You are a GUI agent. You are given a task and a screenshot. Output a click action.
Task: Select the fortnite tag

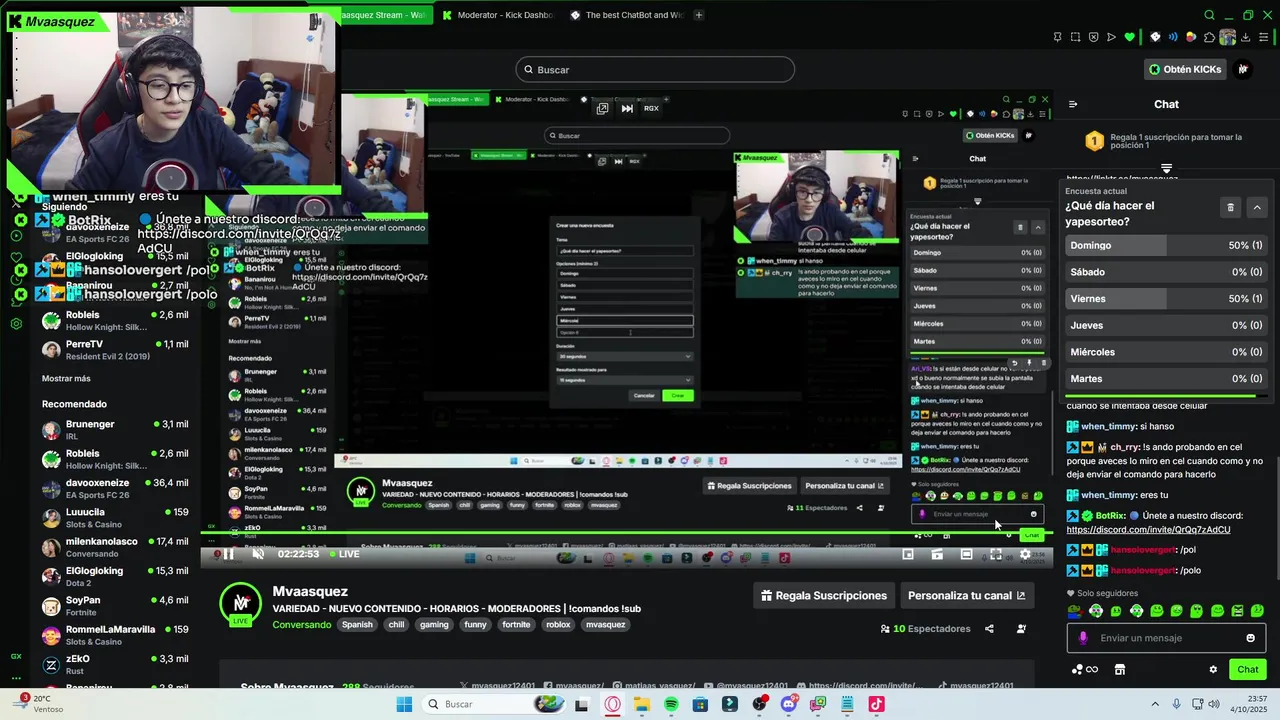[516, 625]
